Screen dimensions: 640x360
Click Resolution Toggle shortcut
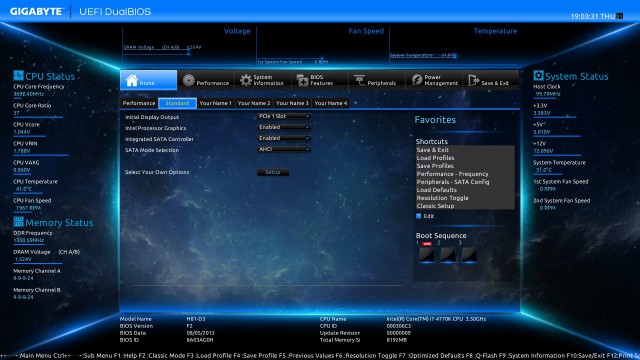click(442, 198)
